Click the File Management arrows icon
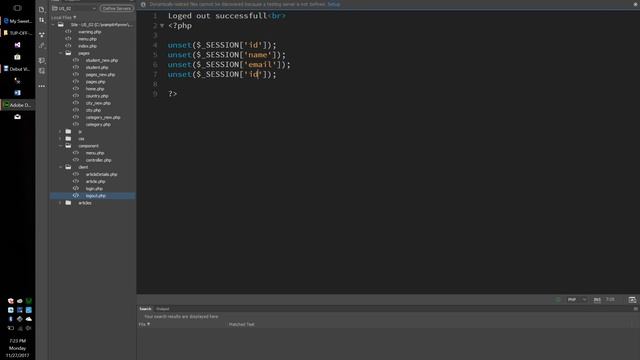 [x=42, y=20]
